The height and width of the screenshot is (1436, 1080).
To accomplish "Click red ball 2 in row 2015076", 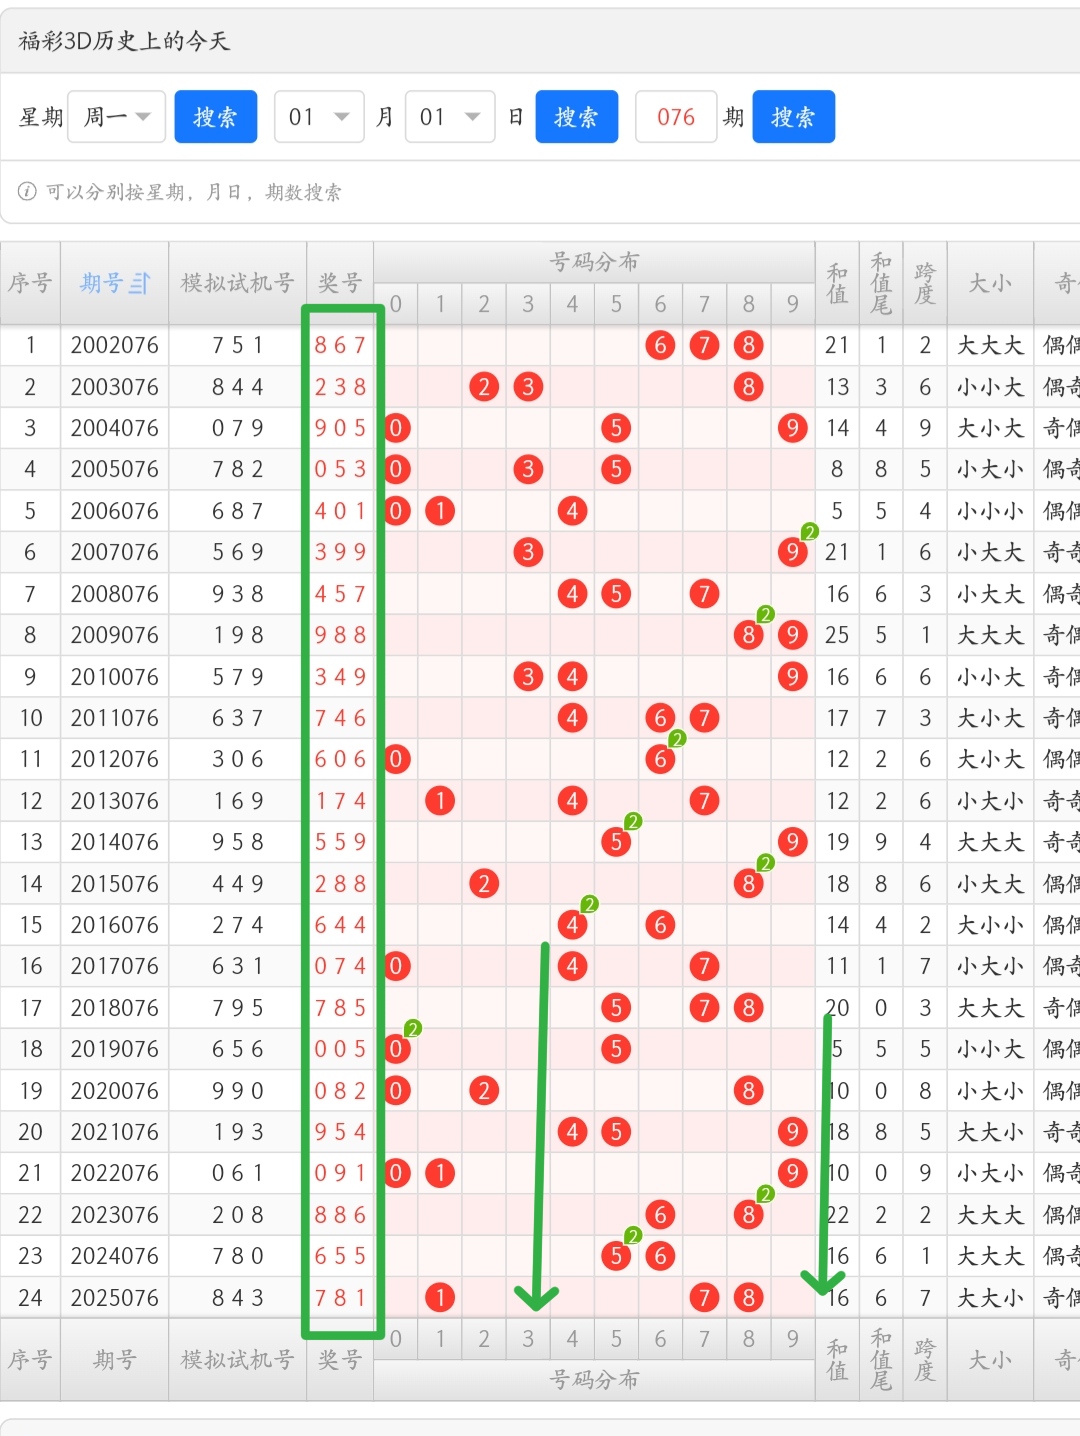I will click(x=484, y=884).
